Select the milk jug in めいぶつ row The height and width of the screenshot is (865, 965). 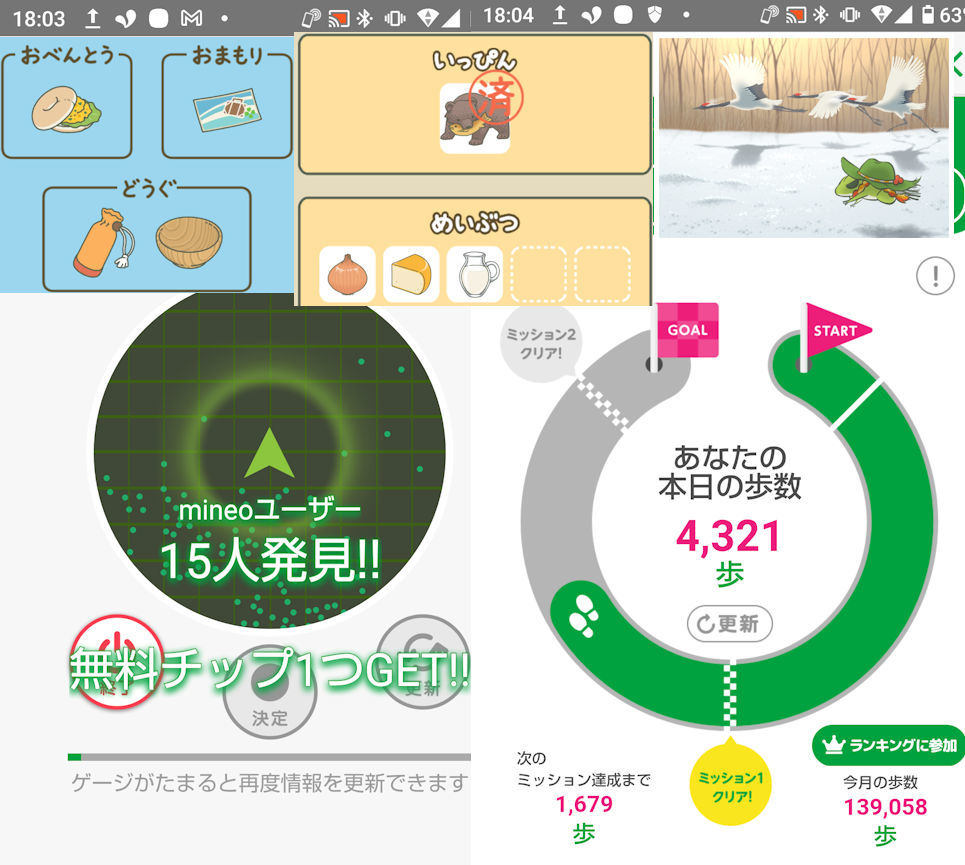click(474, 274)
